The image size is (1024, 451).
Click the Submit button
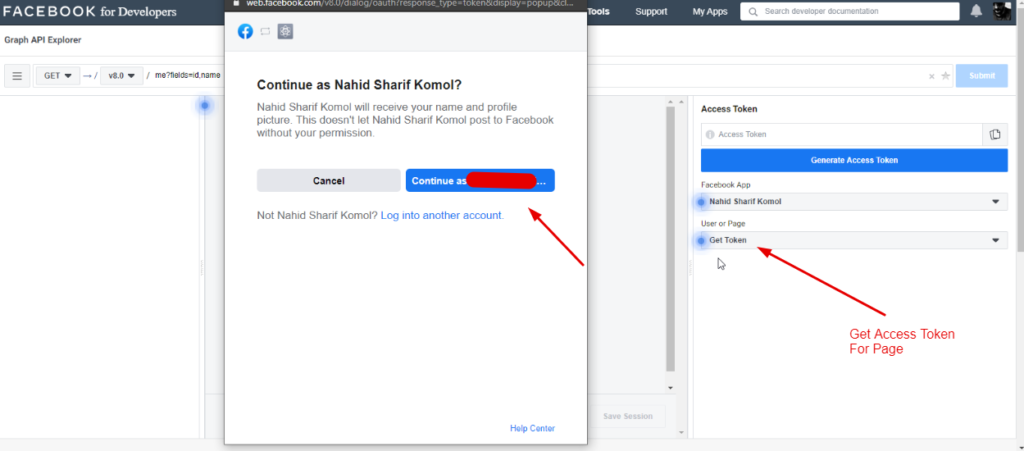[x=982, y=76]
